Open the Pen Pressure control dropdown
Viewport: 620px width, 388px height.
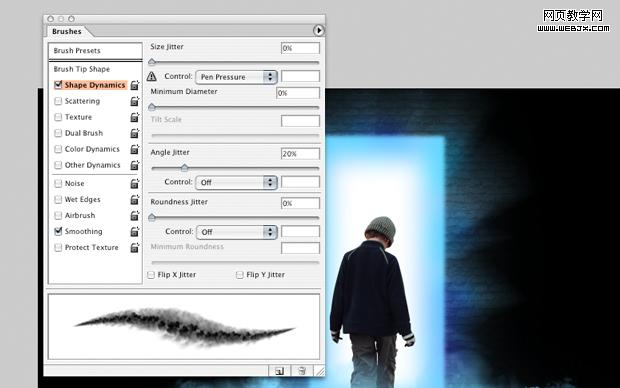coord(236,77)
